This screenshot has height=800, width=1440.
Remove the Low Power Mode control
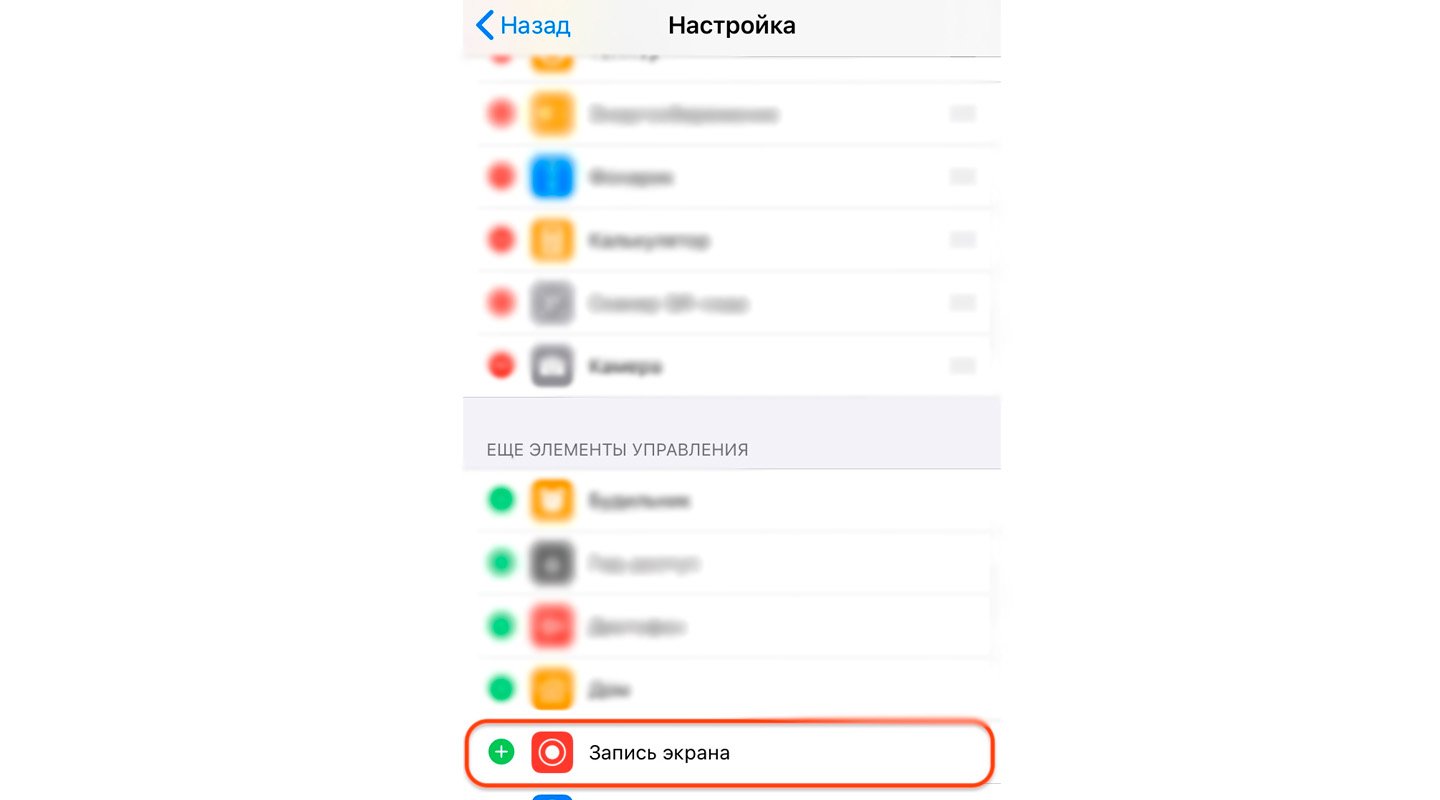click(x=501, y=114)
